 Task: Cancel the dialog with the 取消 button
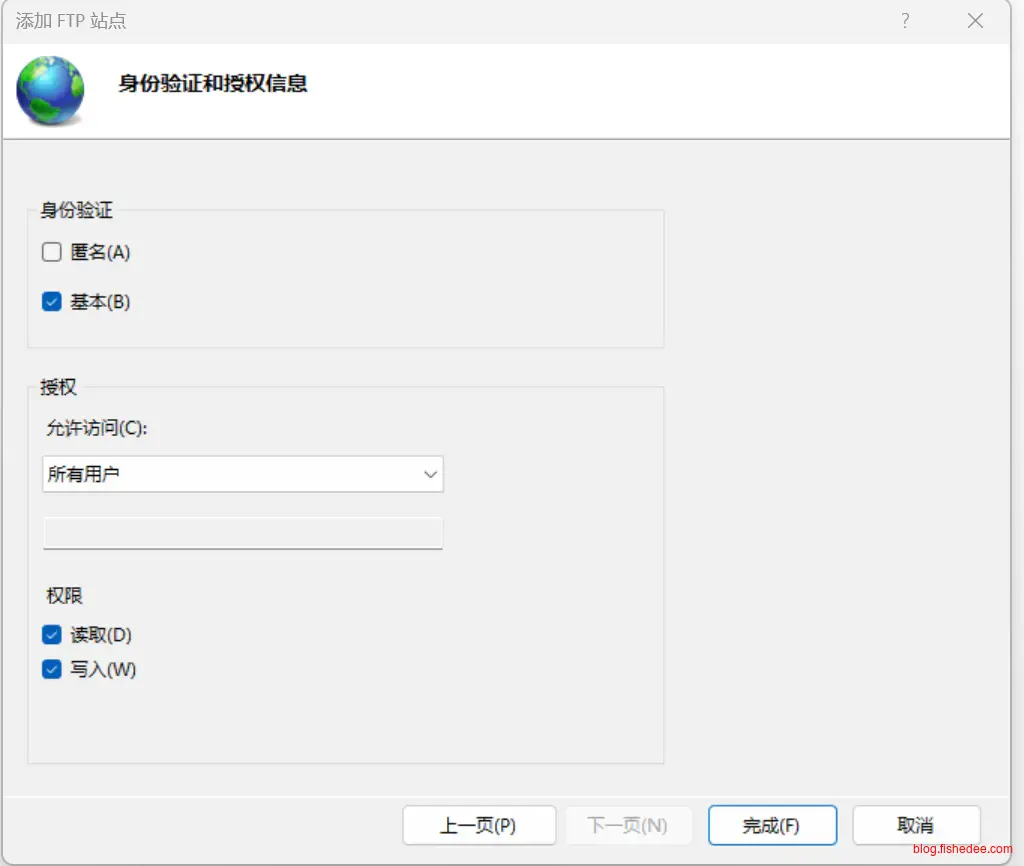click(915, 826)
